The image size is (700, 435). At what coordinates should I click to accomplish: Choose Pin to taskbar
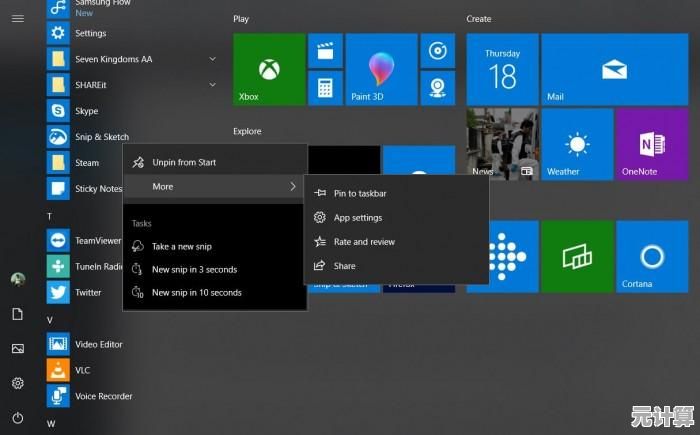pos(360,193)
